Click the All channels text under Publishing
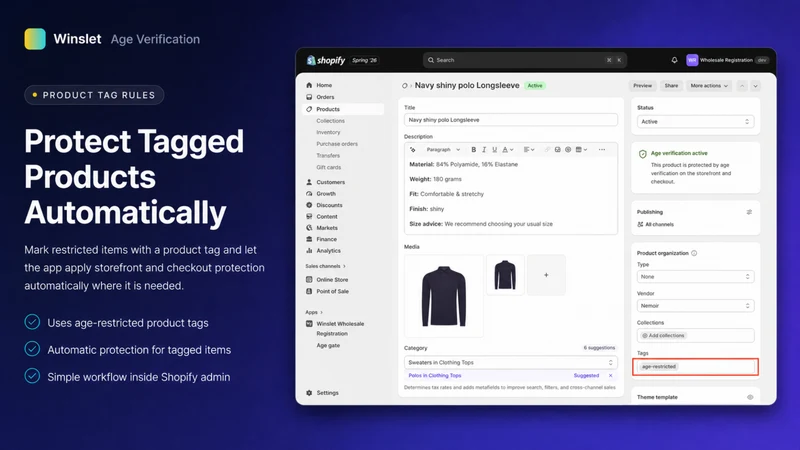Image resolution: width=800 pixels, height=450 pixels. pos(659,224)
